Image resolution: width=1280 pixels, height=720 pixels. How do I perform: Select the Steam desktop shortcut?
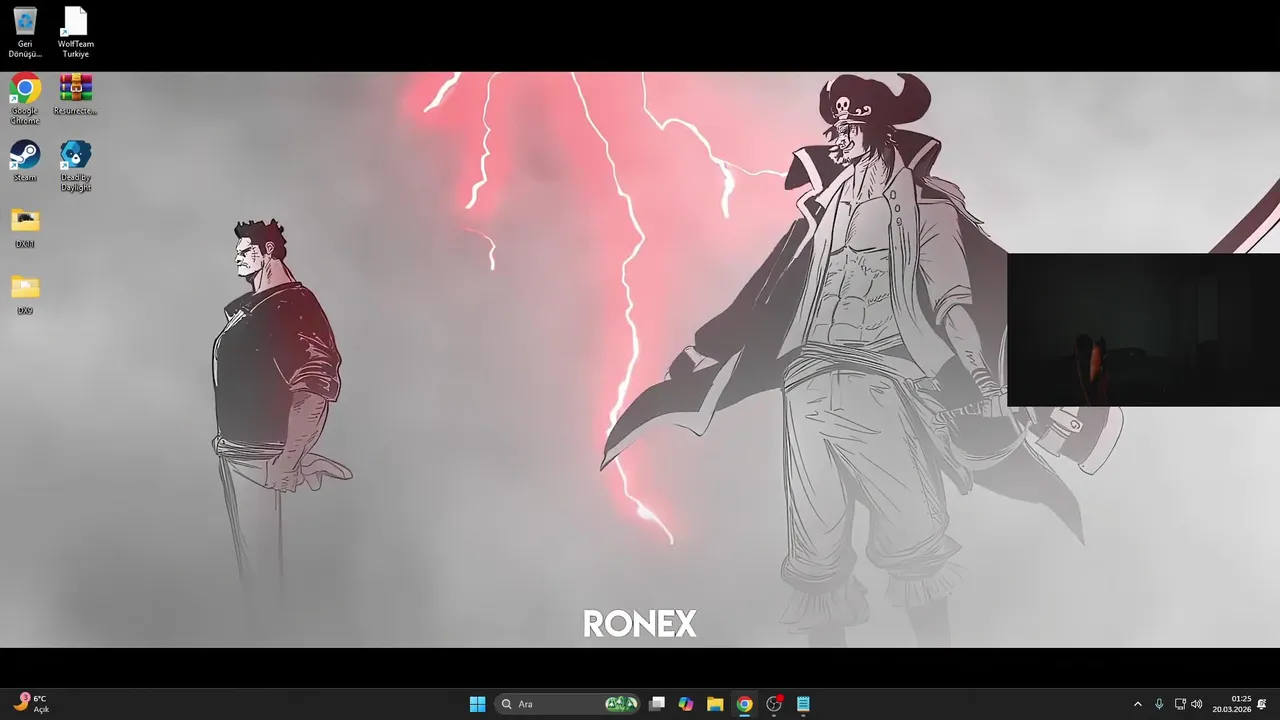(25, 161)
